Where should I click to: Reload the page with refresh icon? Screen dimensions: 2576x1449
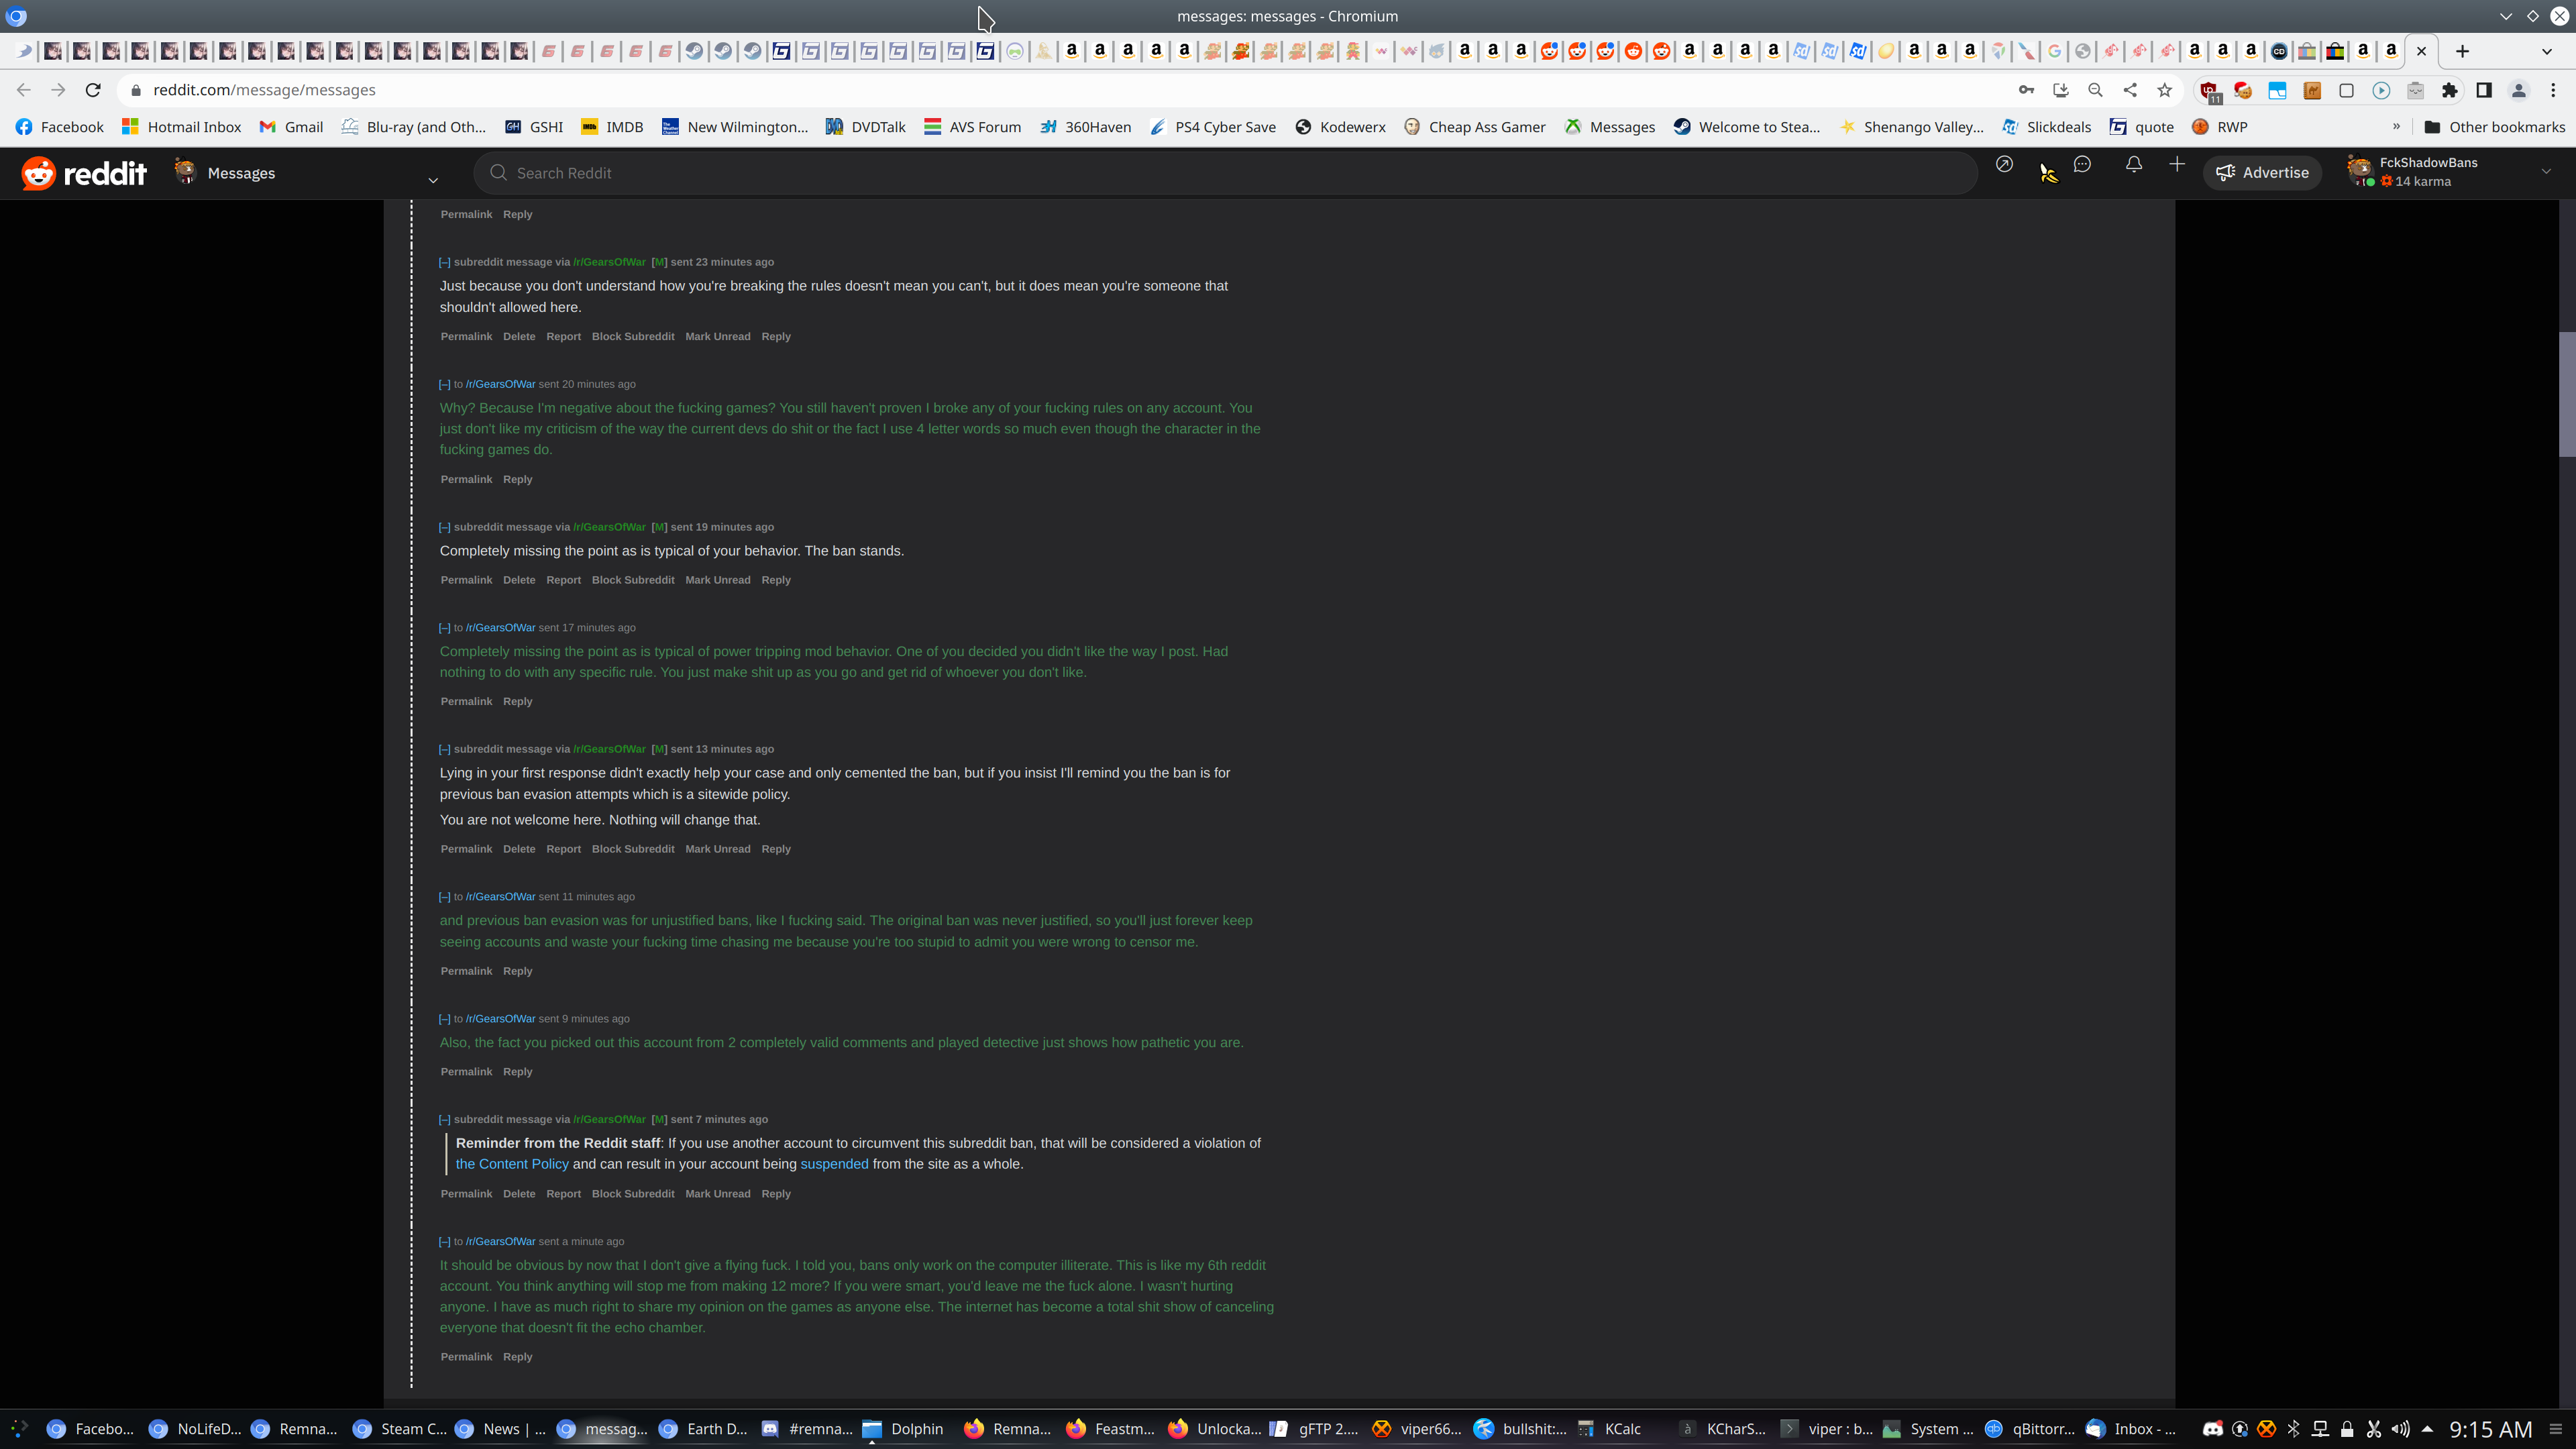point(93,90)
